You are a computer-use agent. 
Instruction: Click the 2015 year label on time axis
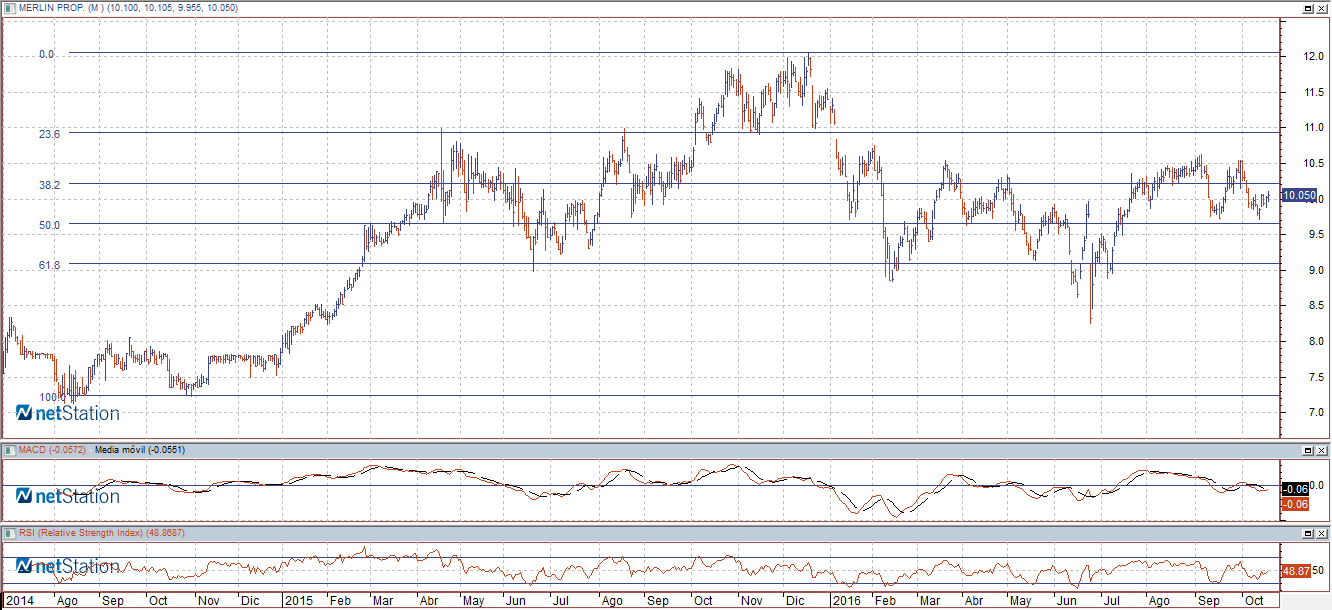[x=298, y=601]
